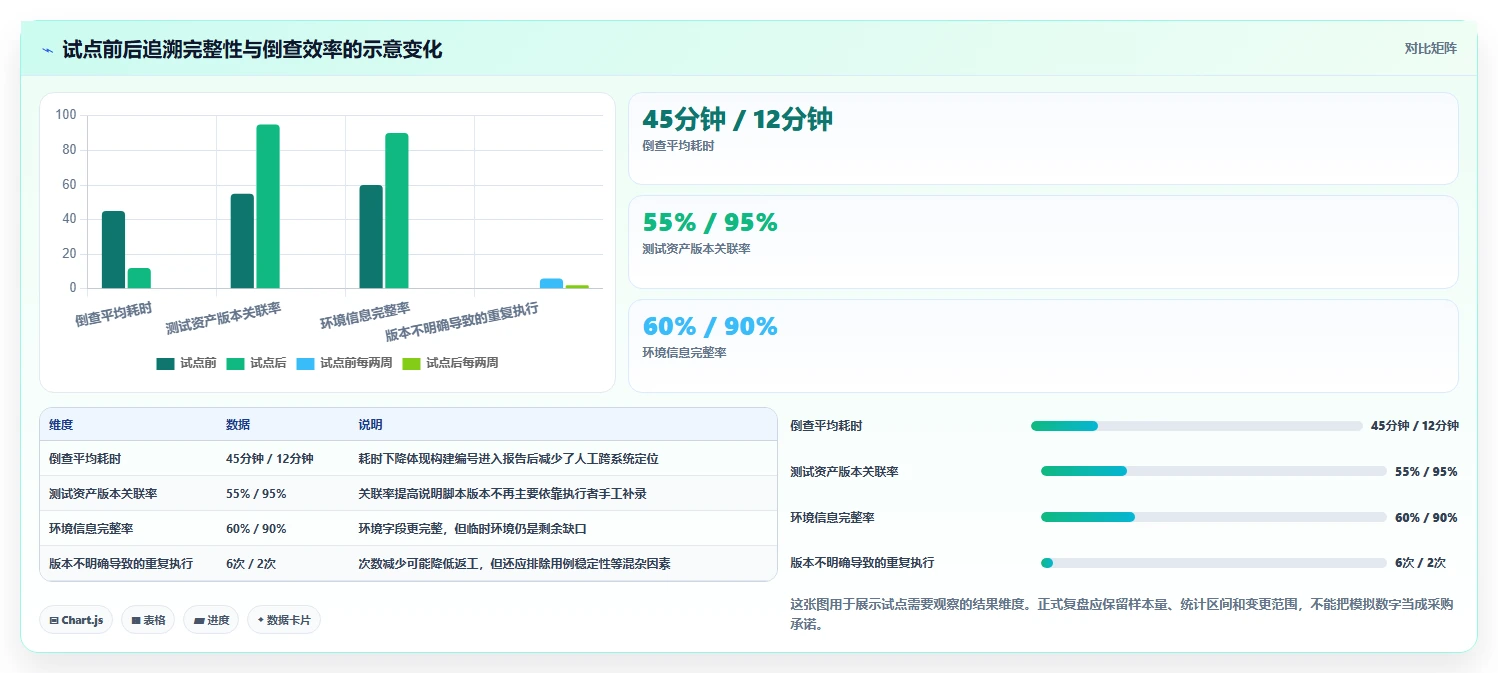Screen dimensions: 1498x673
Task: Click the 环境信息完整率 caption in the third data card
Action: 684,353
